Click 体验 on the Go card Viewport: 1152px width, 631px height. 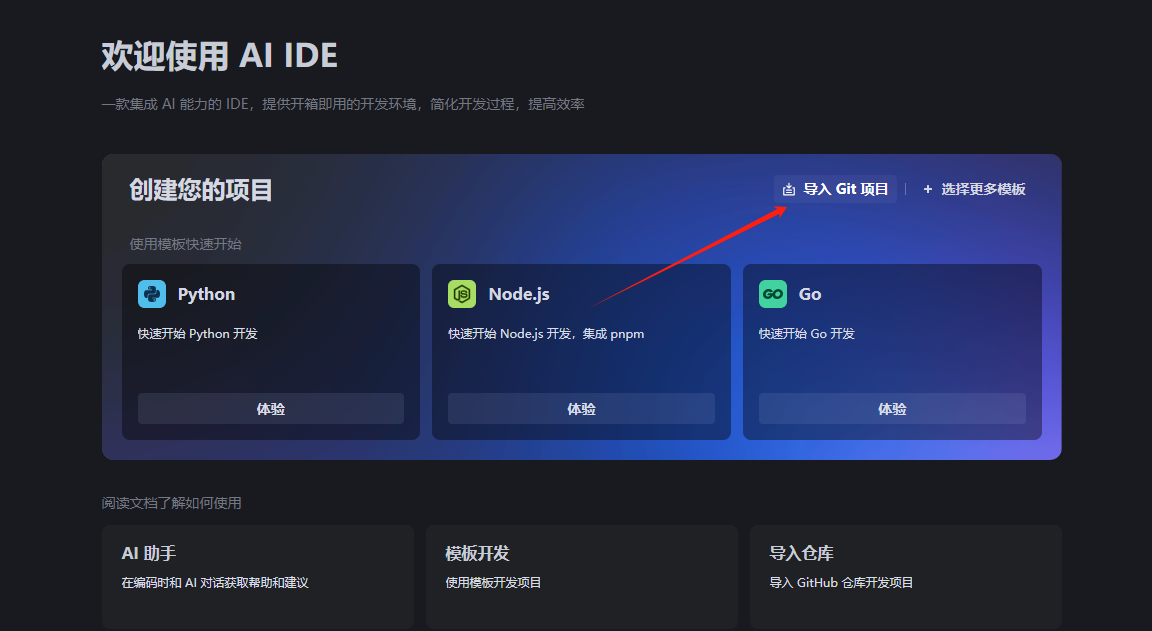point(892,408)
